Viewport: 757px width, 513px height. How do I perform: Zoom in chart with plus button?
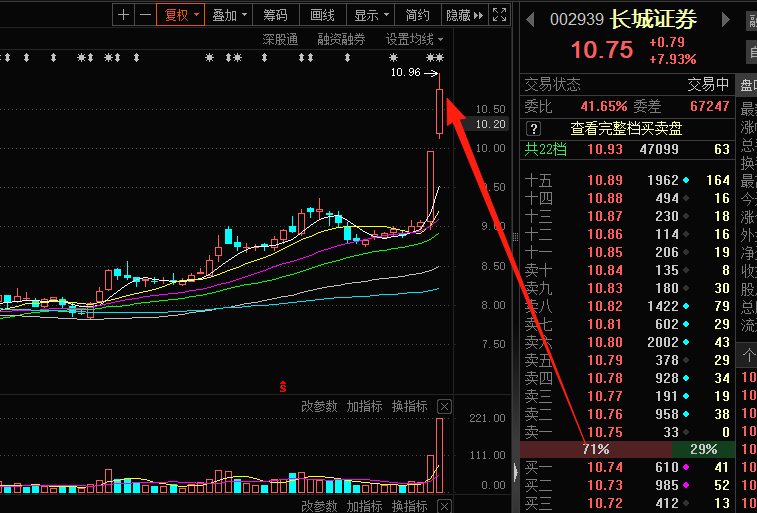pos(124,15)
